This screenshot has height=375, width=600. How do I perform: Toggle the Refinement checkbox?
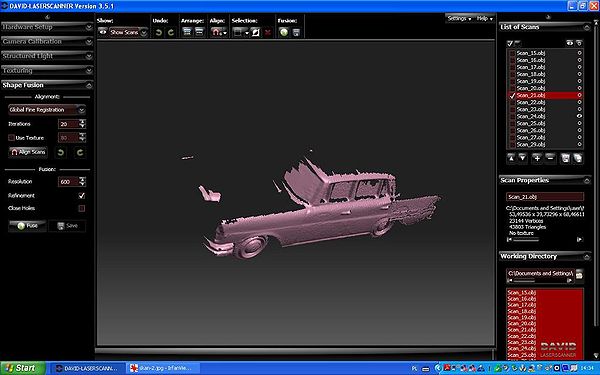pyautogui.click(x=82, y=196)
